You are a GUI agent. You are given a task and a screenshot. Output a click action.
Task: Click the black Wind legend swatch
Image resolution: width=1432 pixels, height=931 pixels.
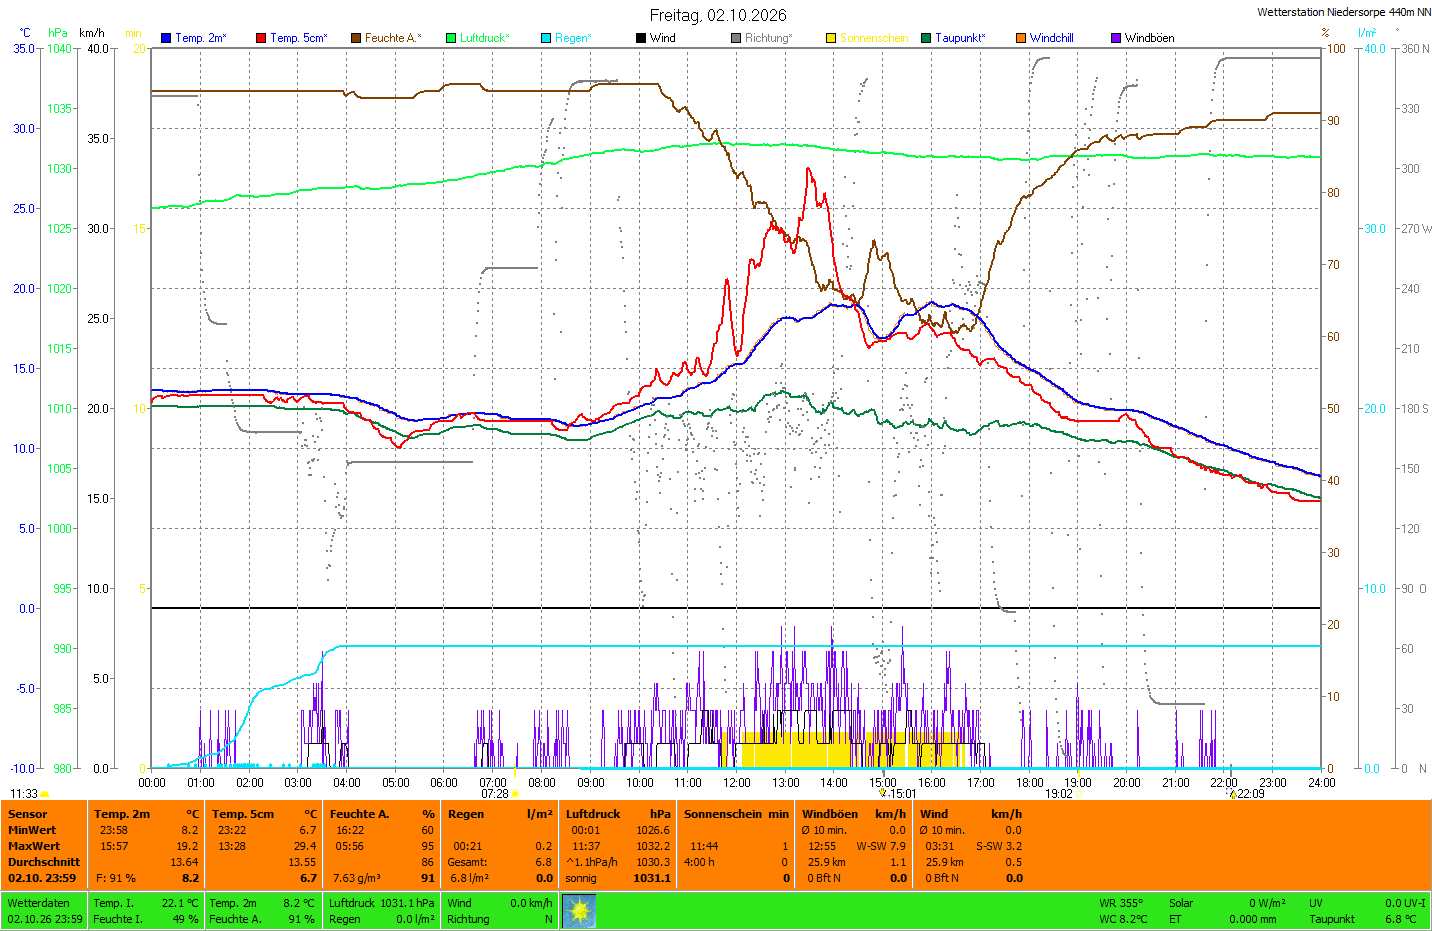641,38
